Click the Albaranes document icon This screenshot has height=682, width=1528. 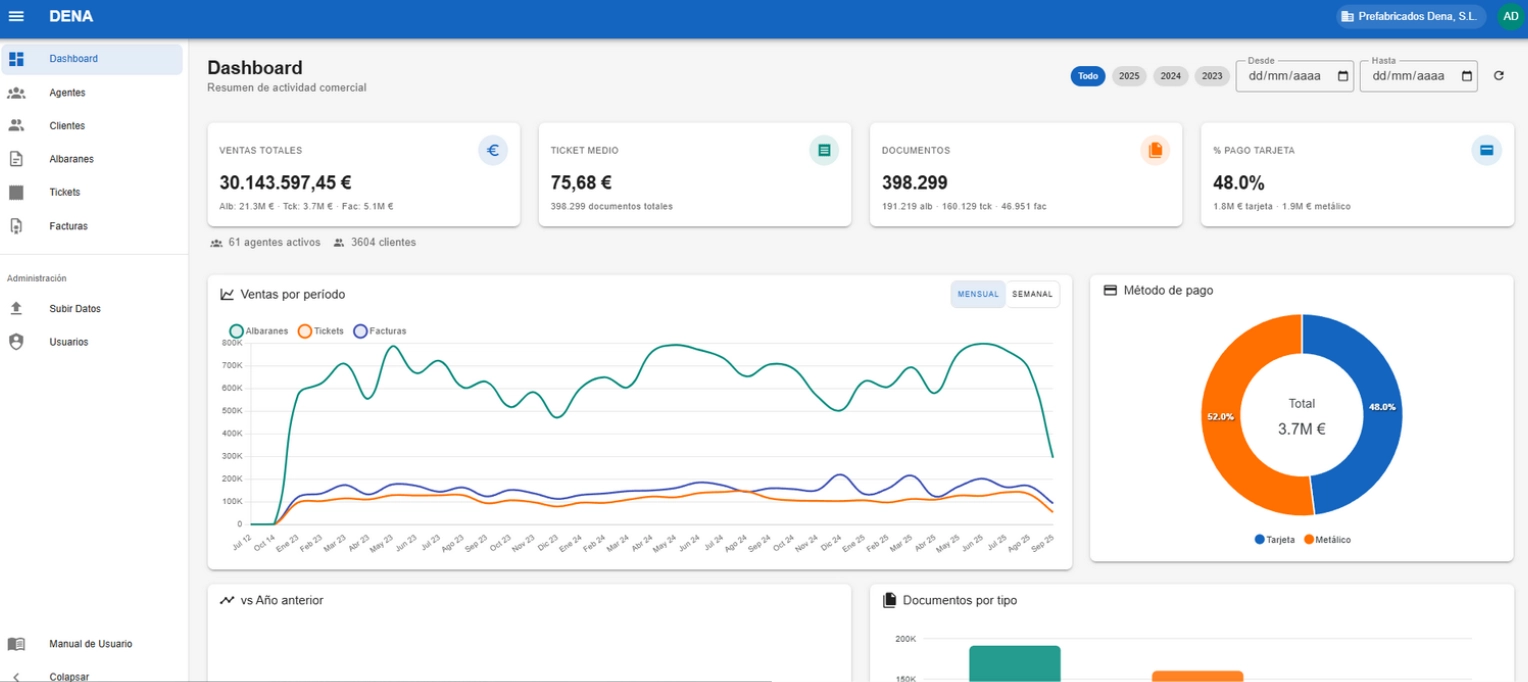click(16, 159)
